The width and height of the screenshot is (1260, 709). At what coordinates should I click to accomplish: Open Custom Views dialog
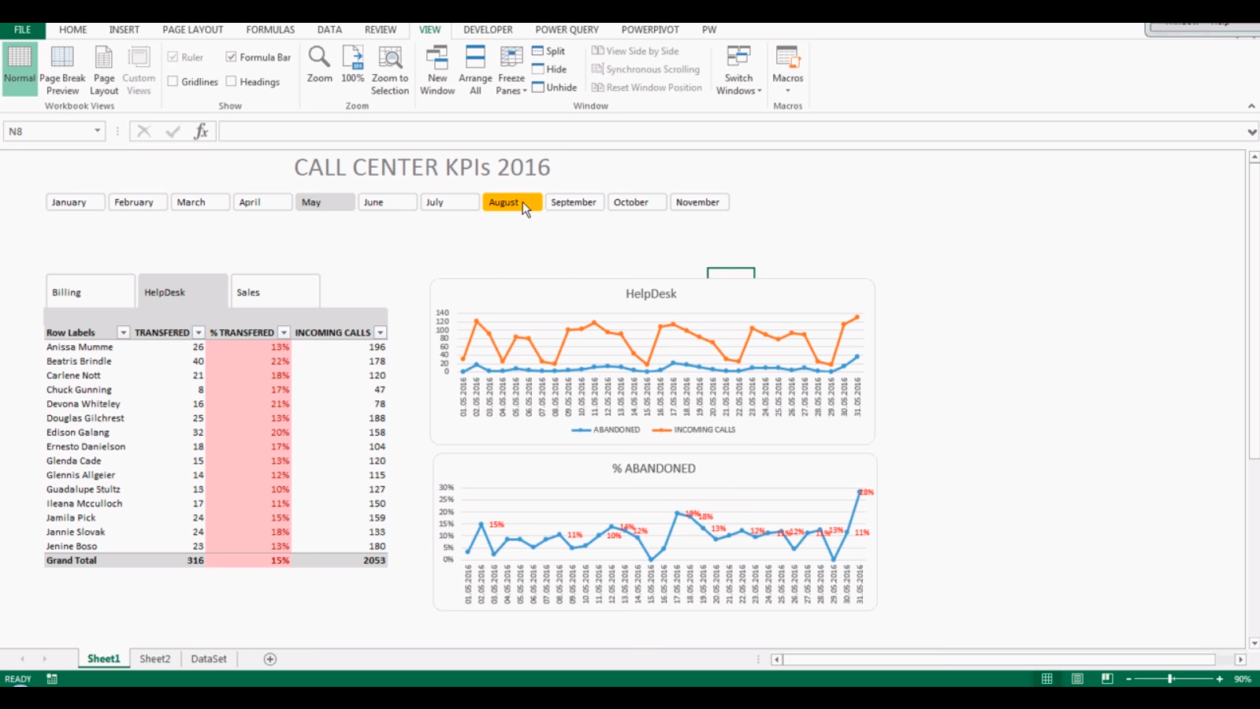point(139,69)
